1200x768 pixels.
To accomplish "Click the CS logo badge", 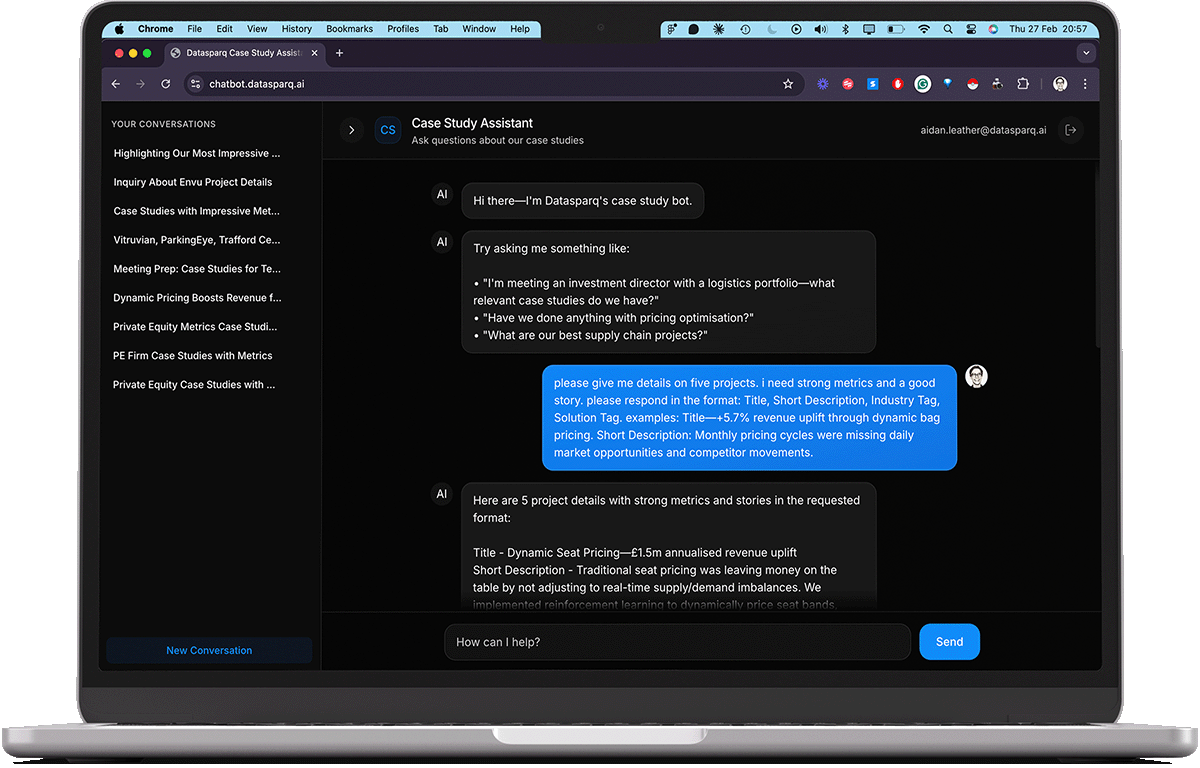I will tap(388, 130).
